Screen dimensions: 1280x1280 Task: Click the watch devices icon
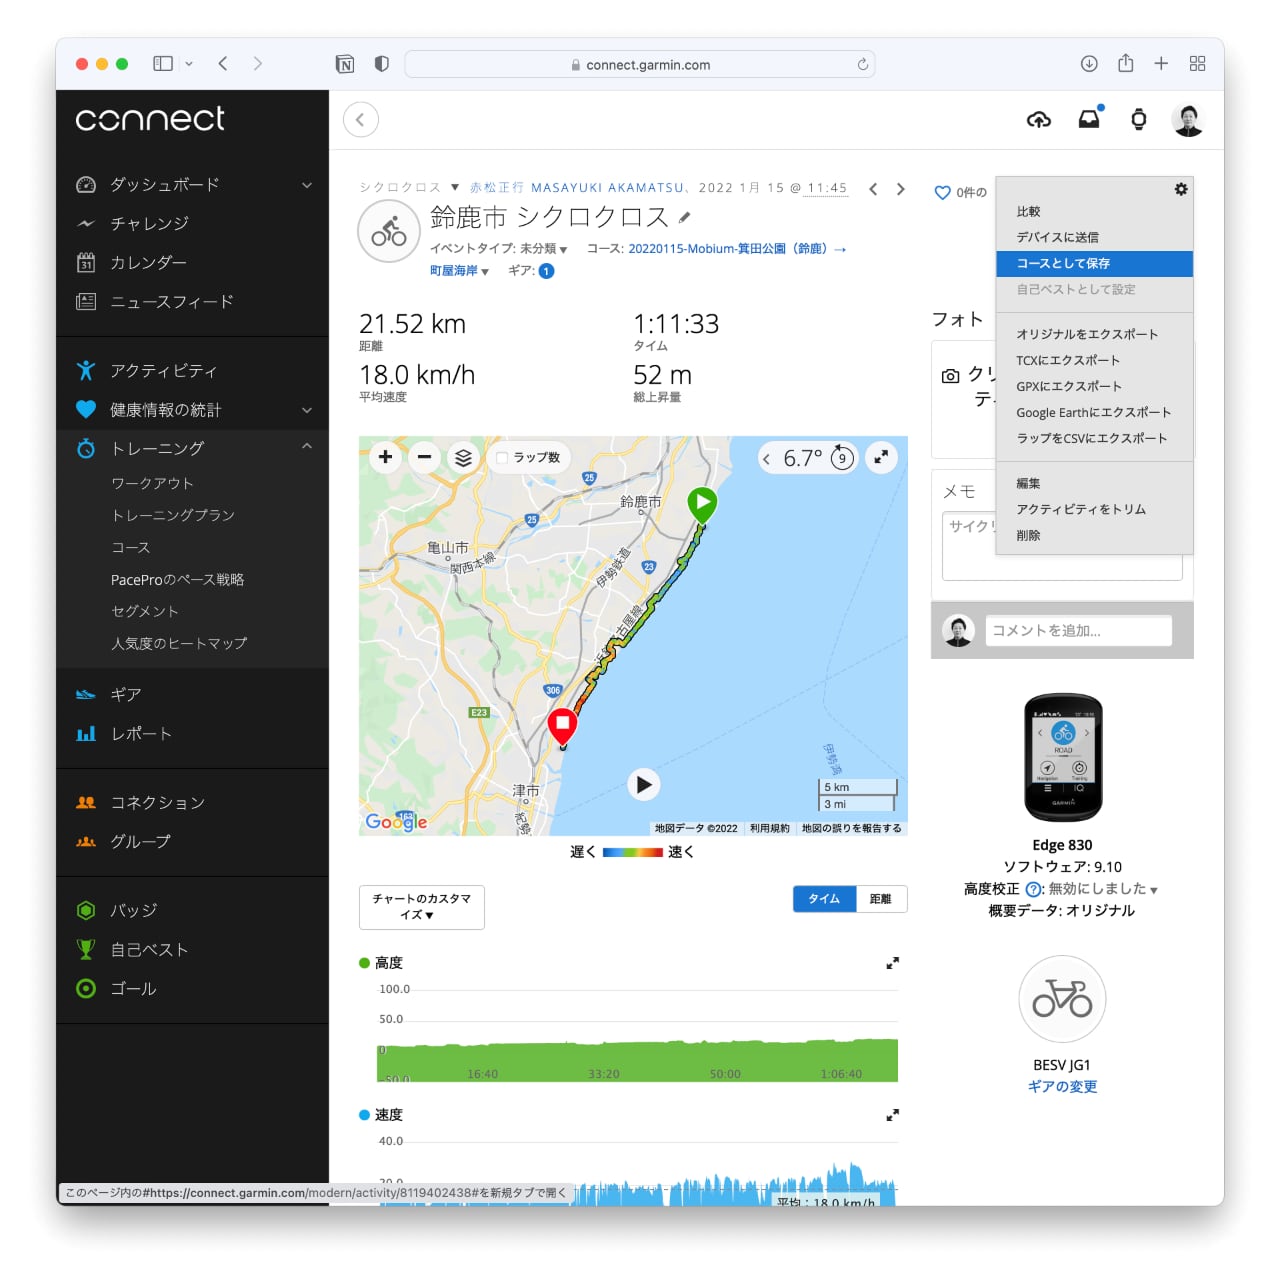coord(1138,120)
